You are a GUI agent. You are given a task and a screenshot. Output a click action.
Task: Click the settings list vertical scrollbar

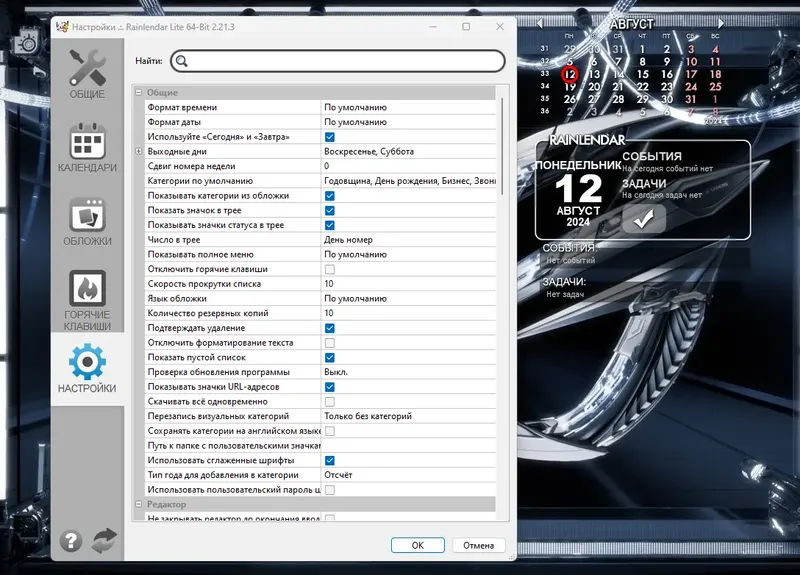pyautogui.click(x=502, y=146)
